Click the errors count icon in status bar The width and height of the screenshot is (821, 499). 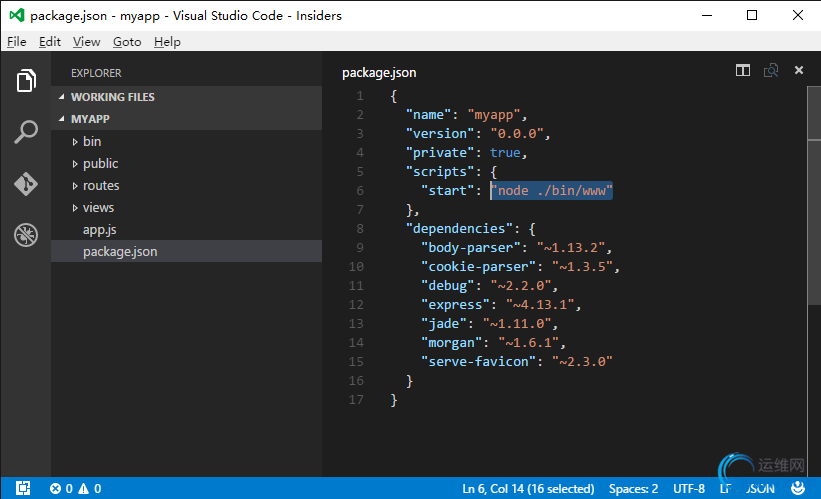coord(56,489)
